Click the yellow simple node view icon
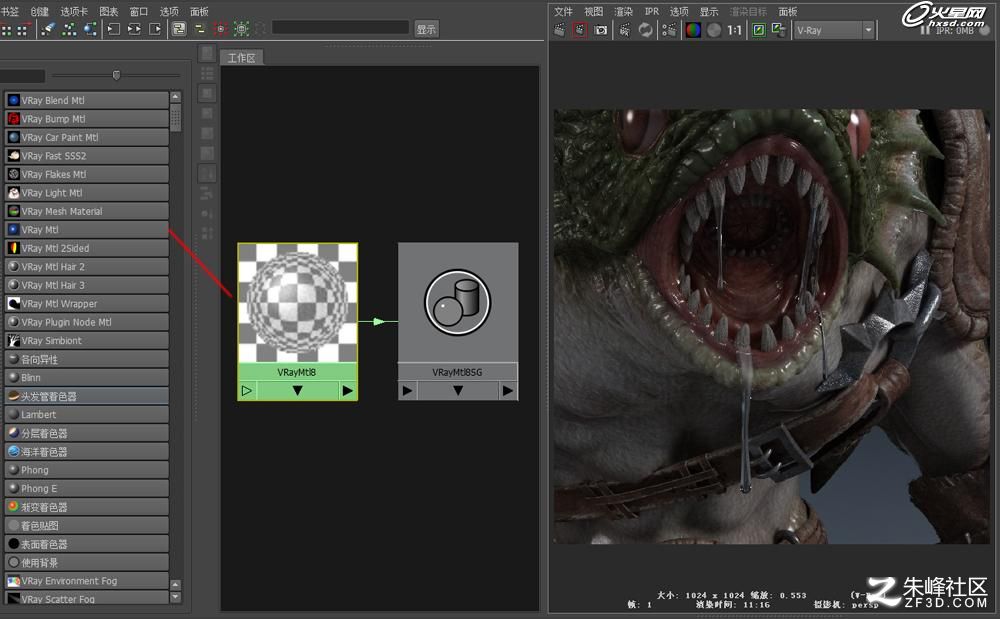 [x=200, y=29]
